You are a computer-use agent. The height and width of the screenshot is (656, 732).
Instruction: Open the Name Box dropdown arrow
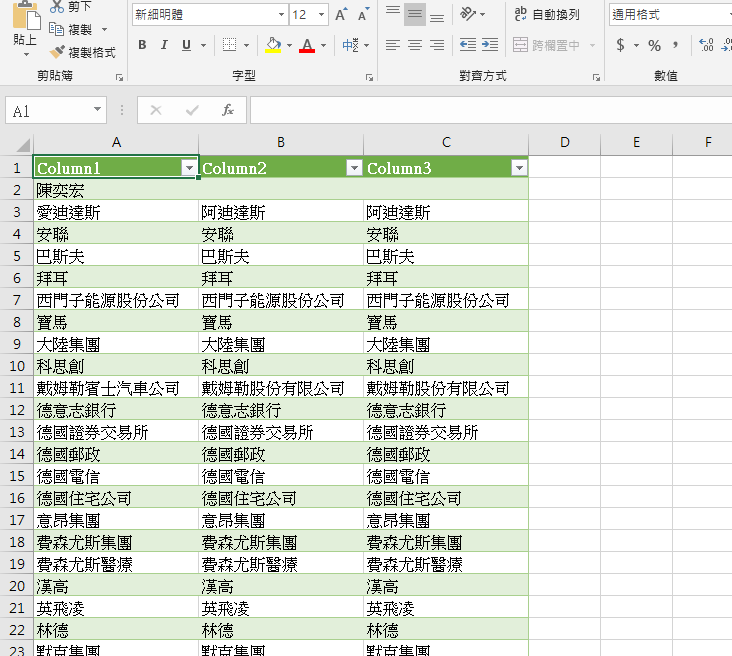click(98, 110)
